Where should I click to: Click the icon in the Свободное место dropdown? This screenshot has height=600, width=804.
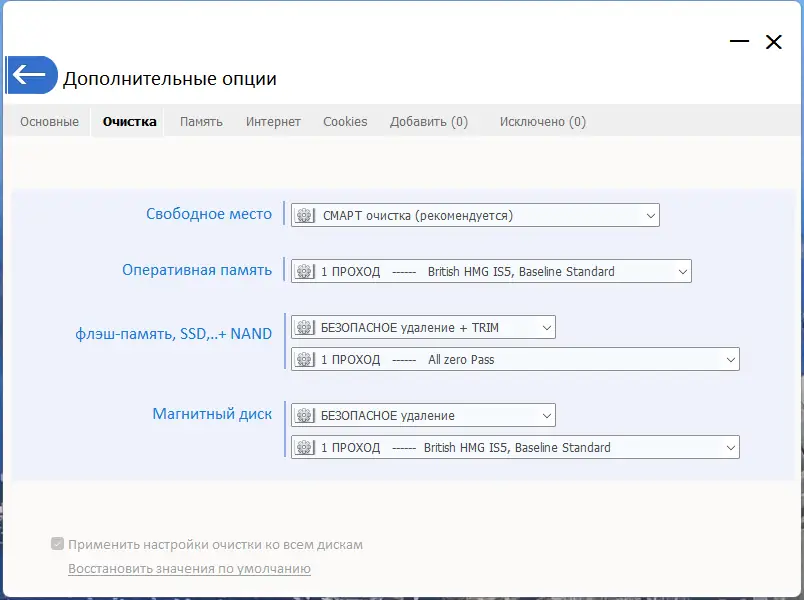pyautogui.click(x=305, y=215)
